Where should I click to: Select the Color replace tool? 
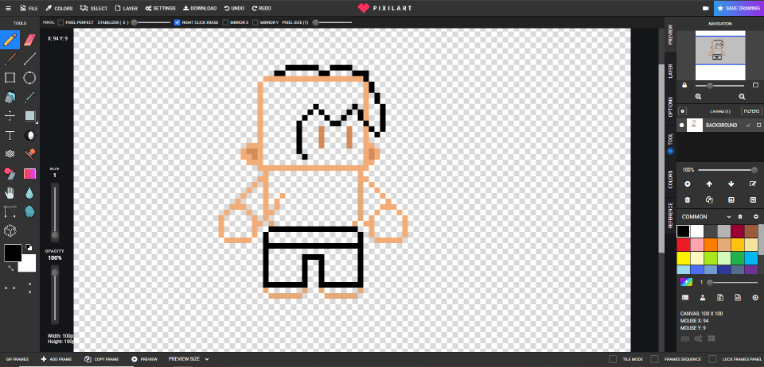(10, 173)
